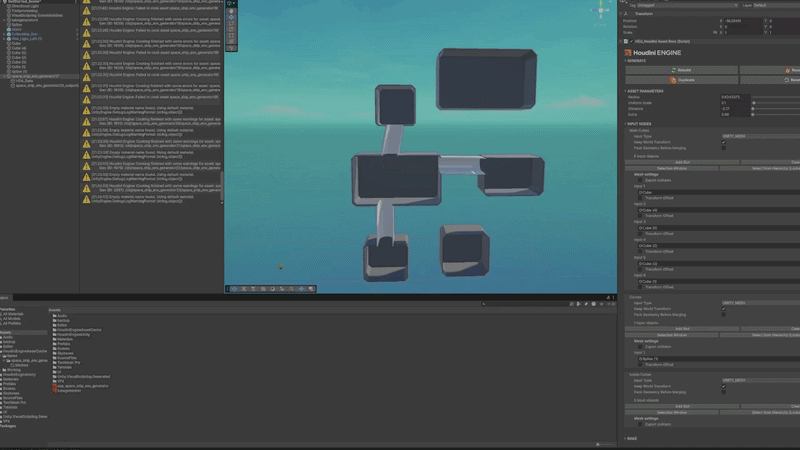Select the Rect transform tool in scene

231,36
